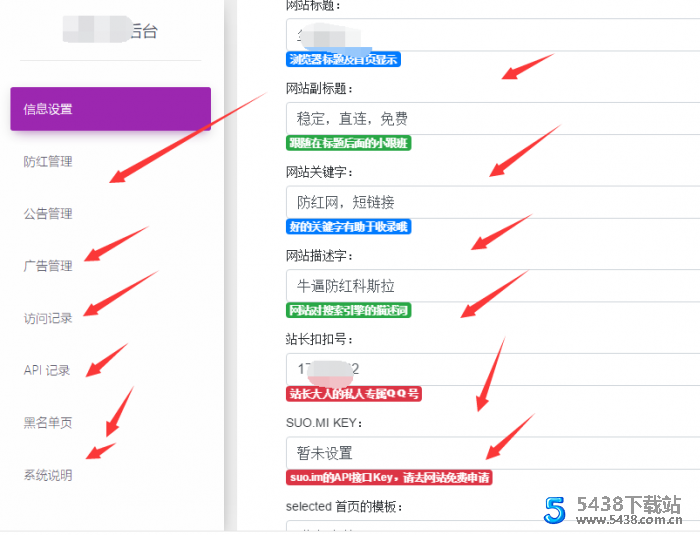The width and height of the screenshot is (700, 535).
Task: Select 公告管理 from the sidebar
Action: (48, 214)
